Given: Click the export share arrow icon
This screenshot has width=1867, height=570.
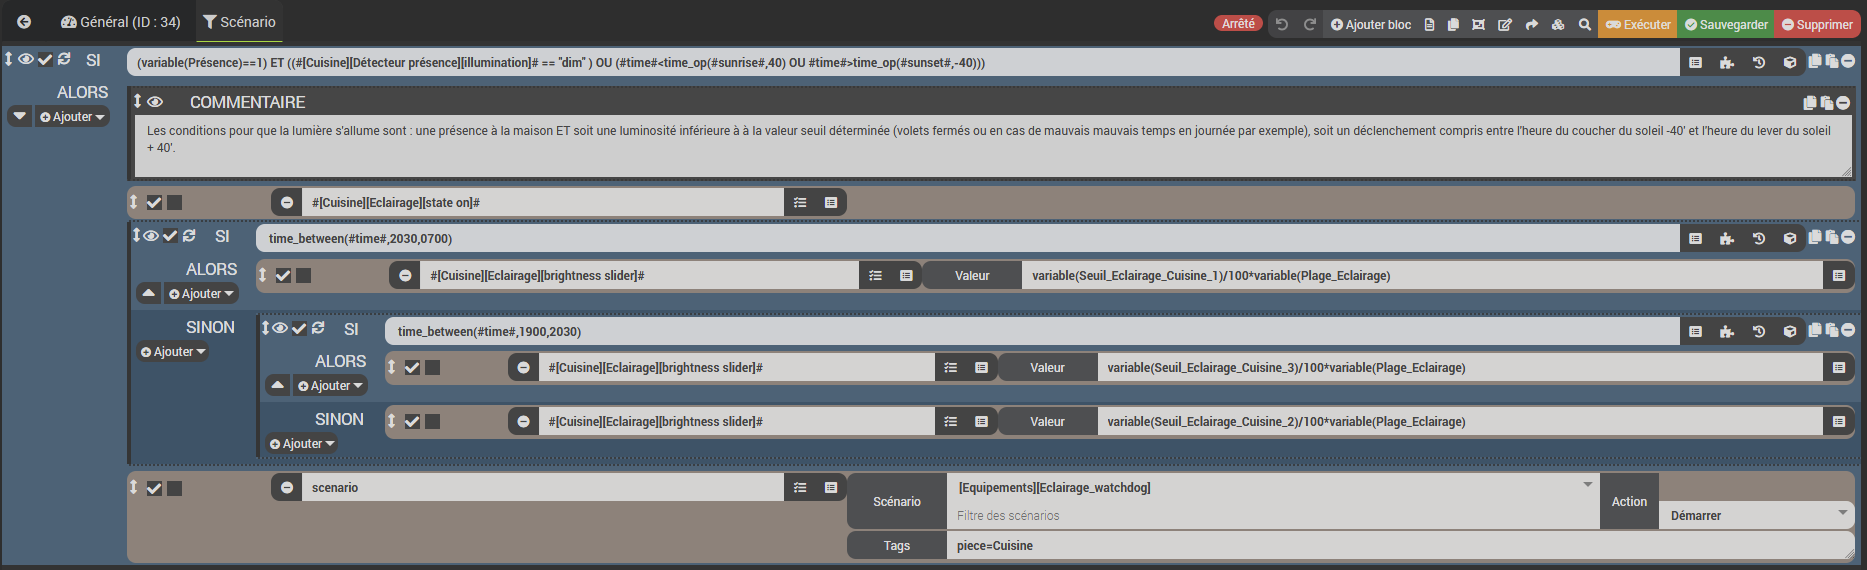Looking at the screenshot, I should tap(1531, 24).
